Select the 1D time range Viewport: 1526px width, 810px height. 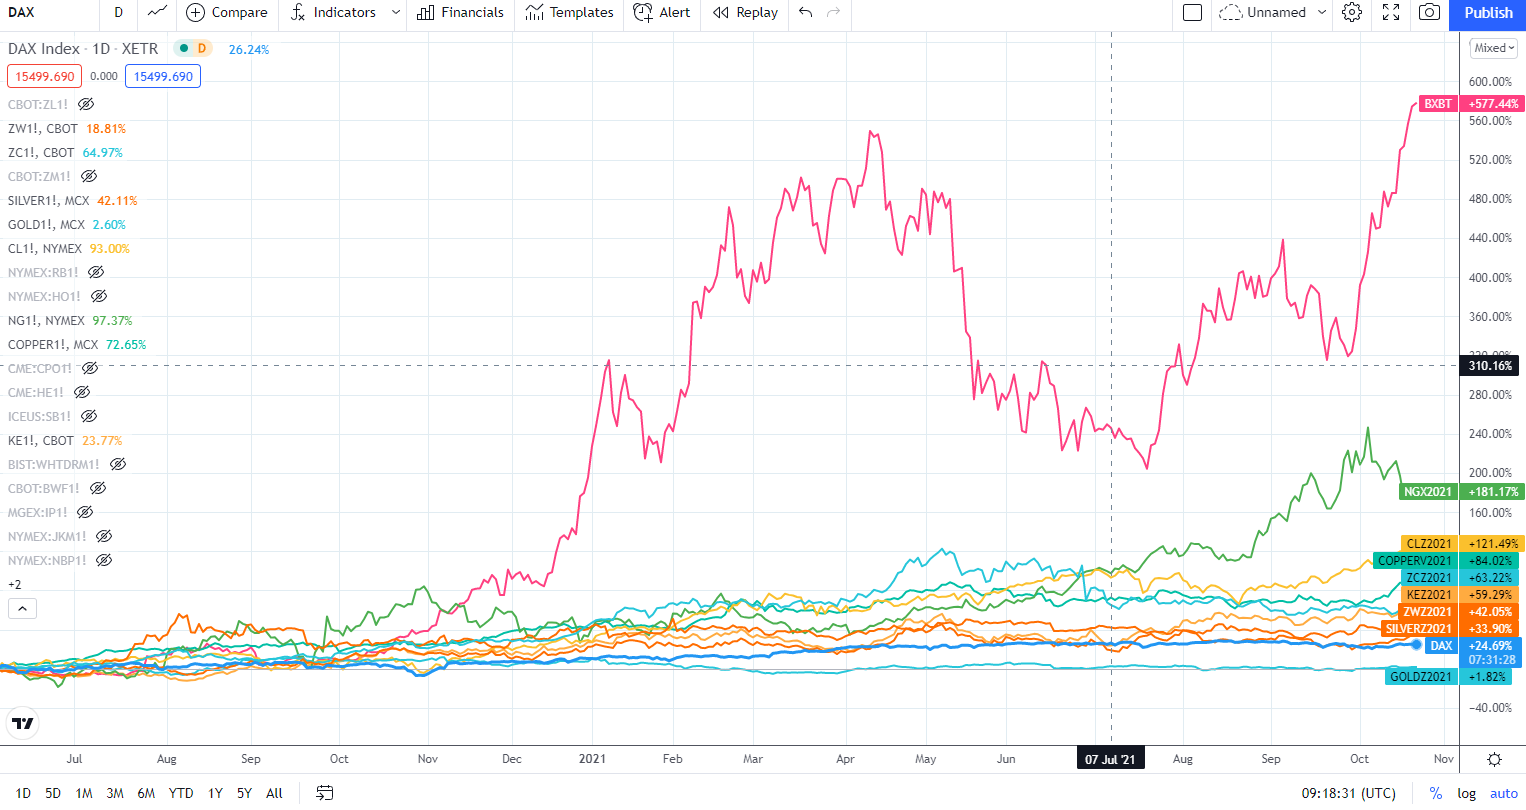[23, 793]
